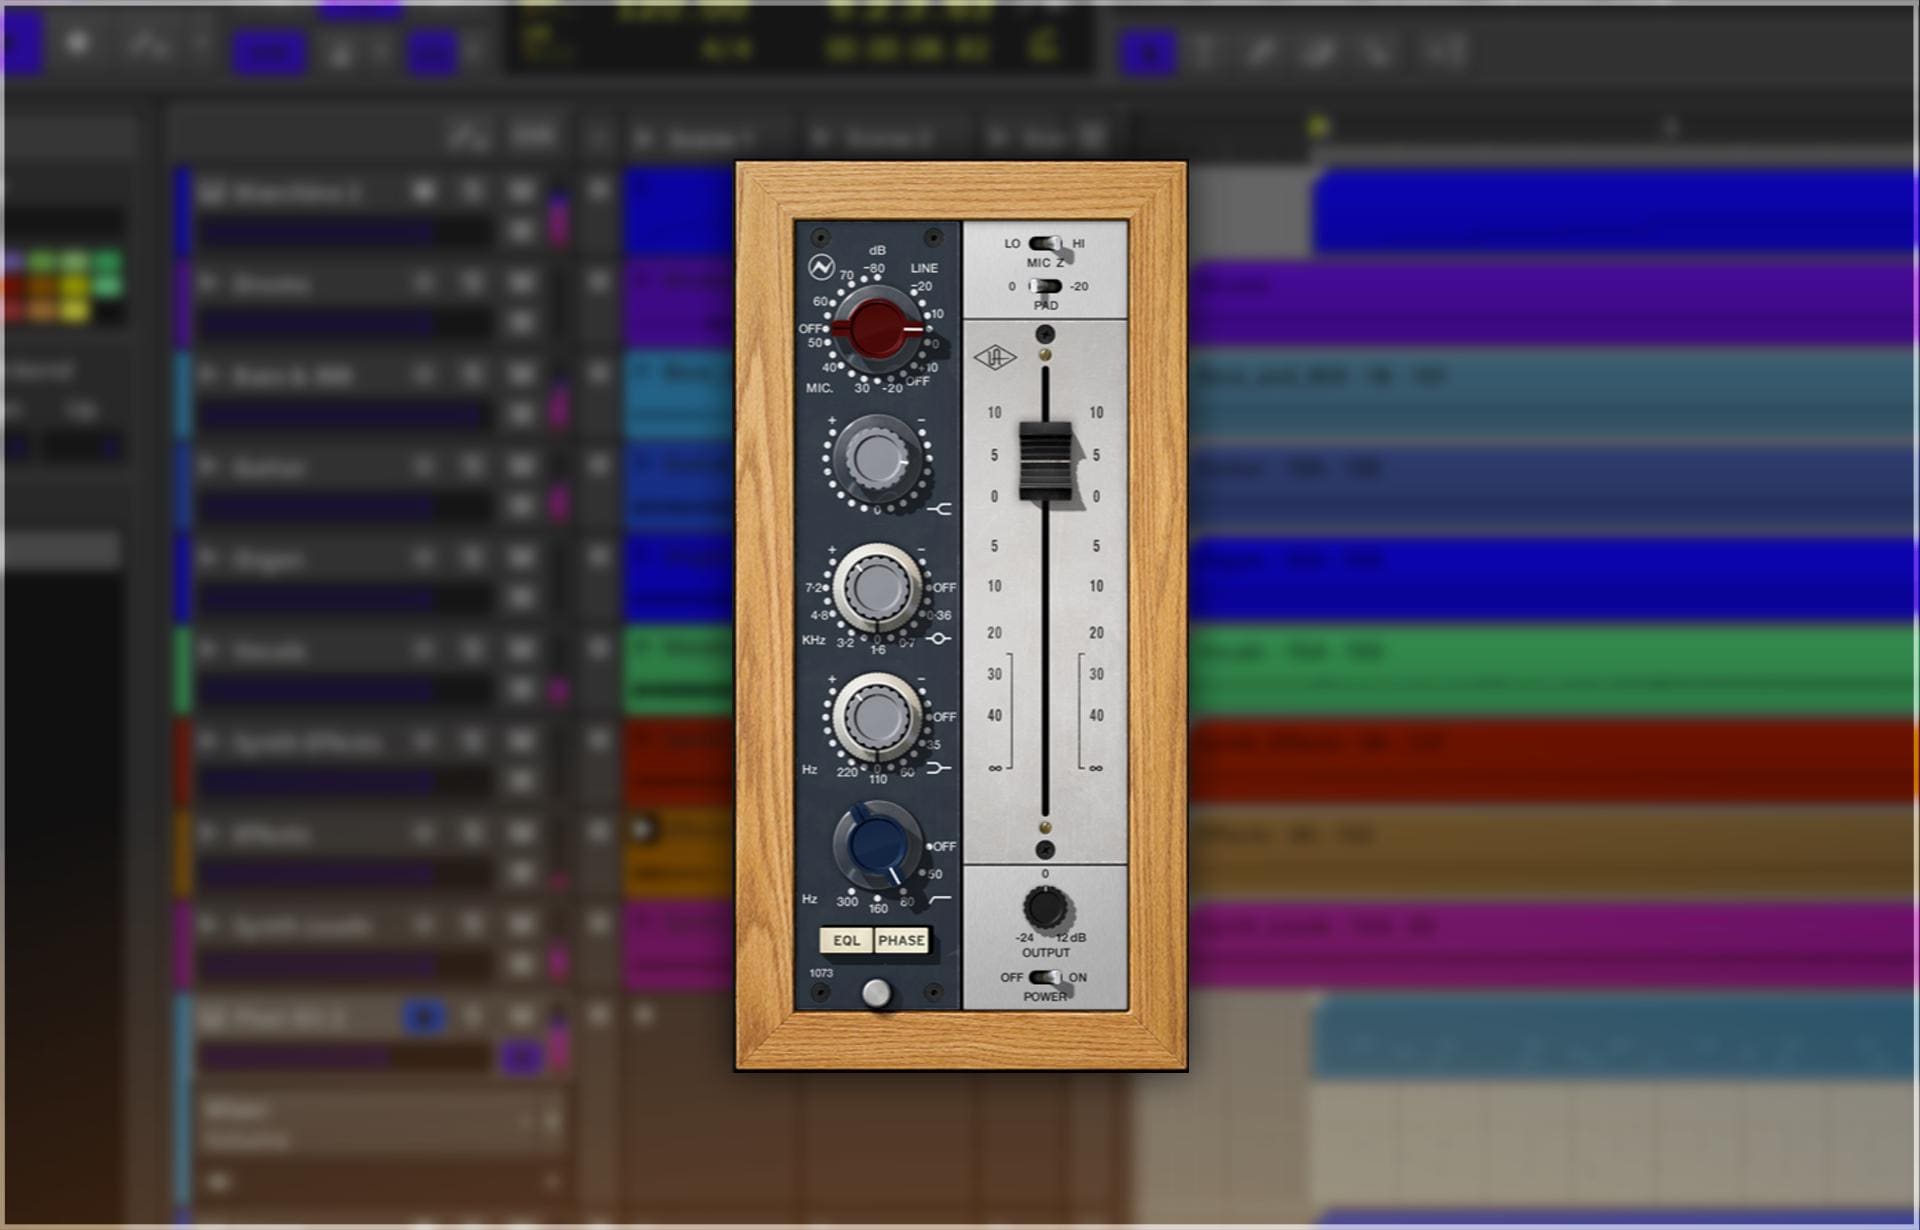Click the MIC. label on gain dial
This screenshot has width=1920, height=1230.
point(819,388)
